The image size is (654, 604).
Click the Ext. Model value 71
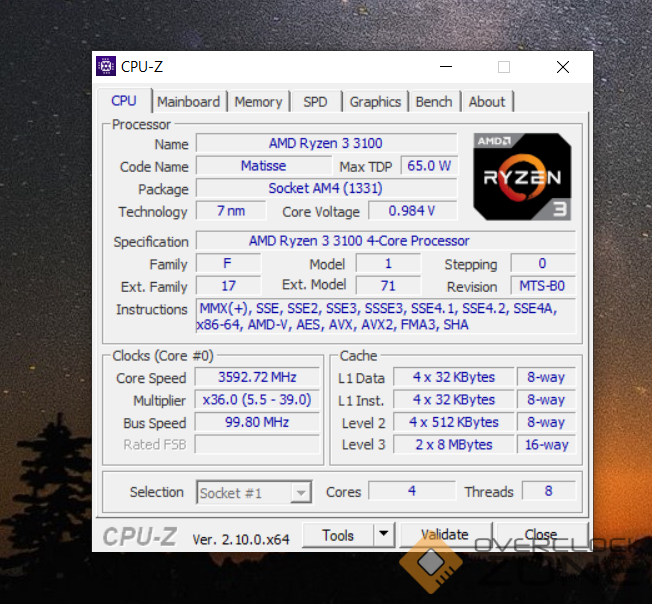pos(388,286)
